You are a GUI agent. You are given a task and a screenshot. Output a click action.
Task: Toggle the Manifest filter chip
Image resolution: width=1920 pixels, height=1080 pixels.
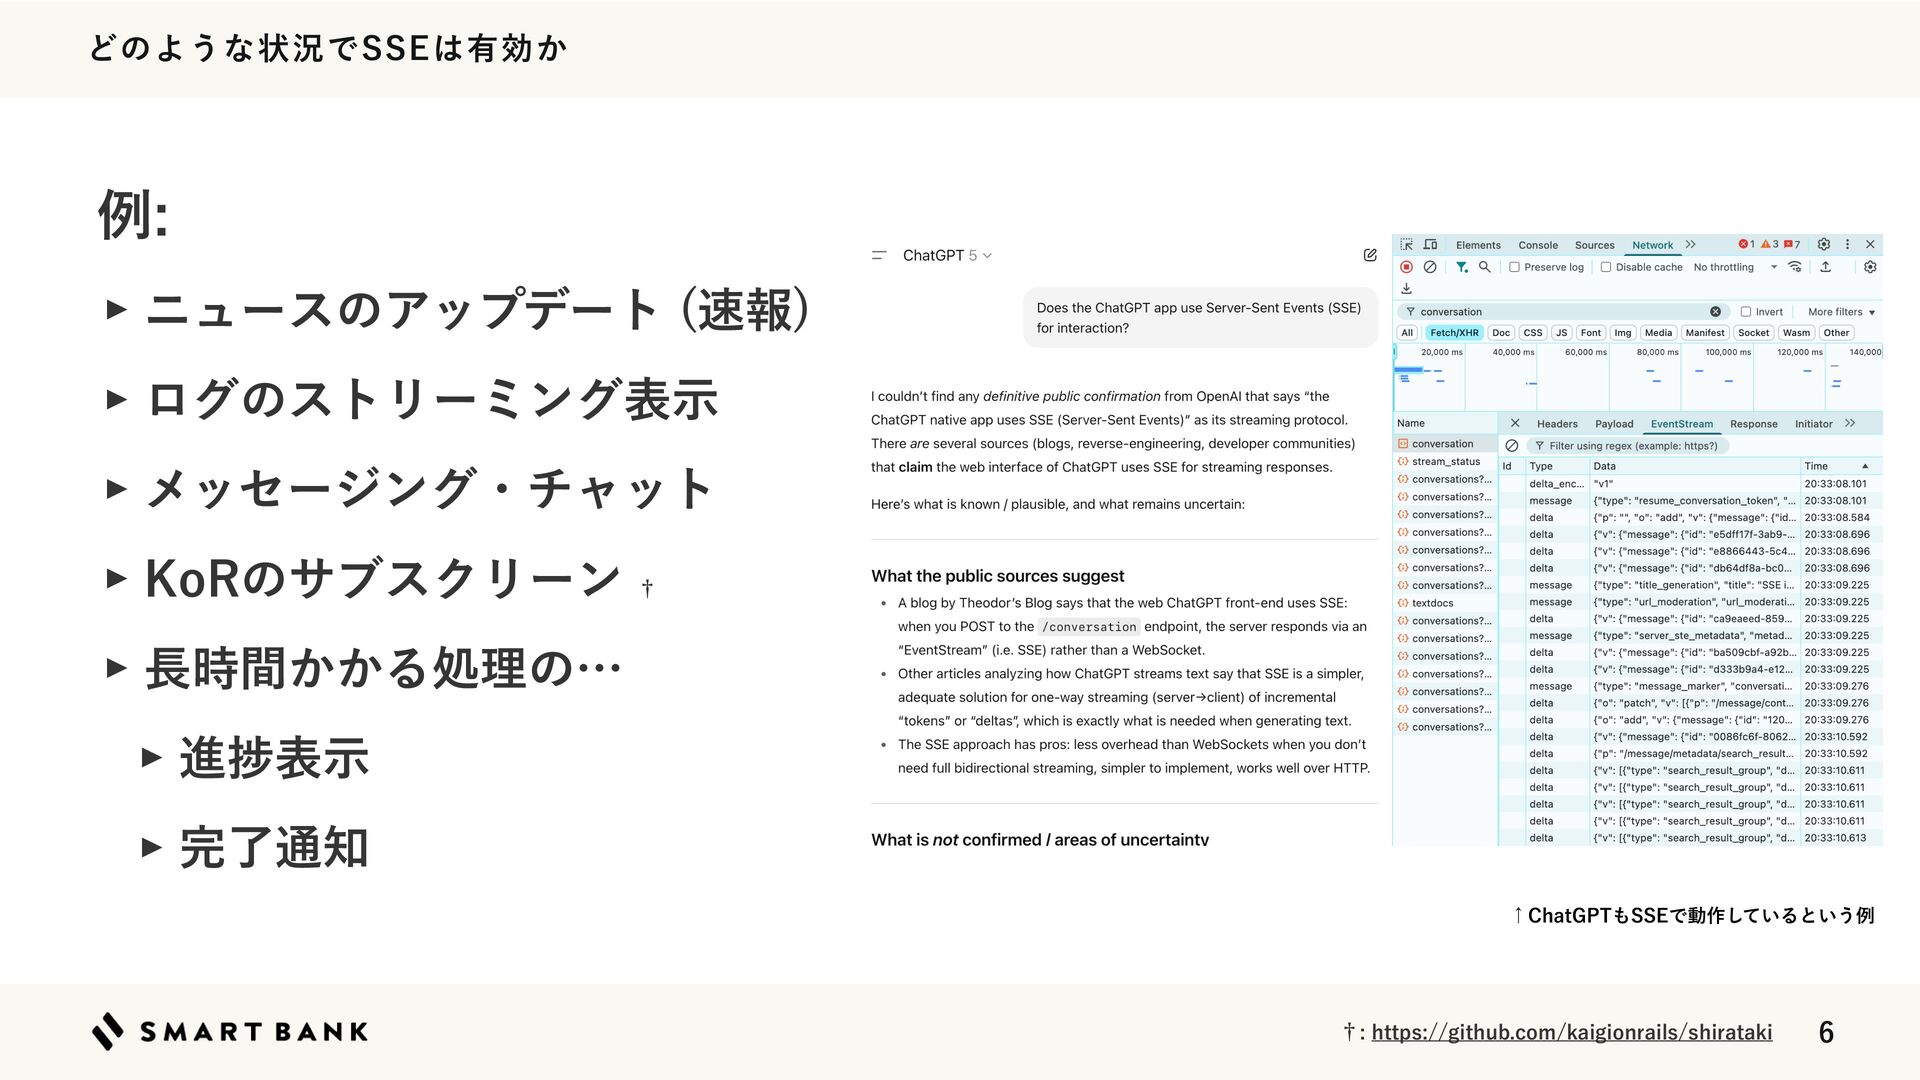(1705, 333)
